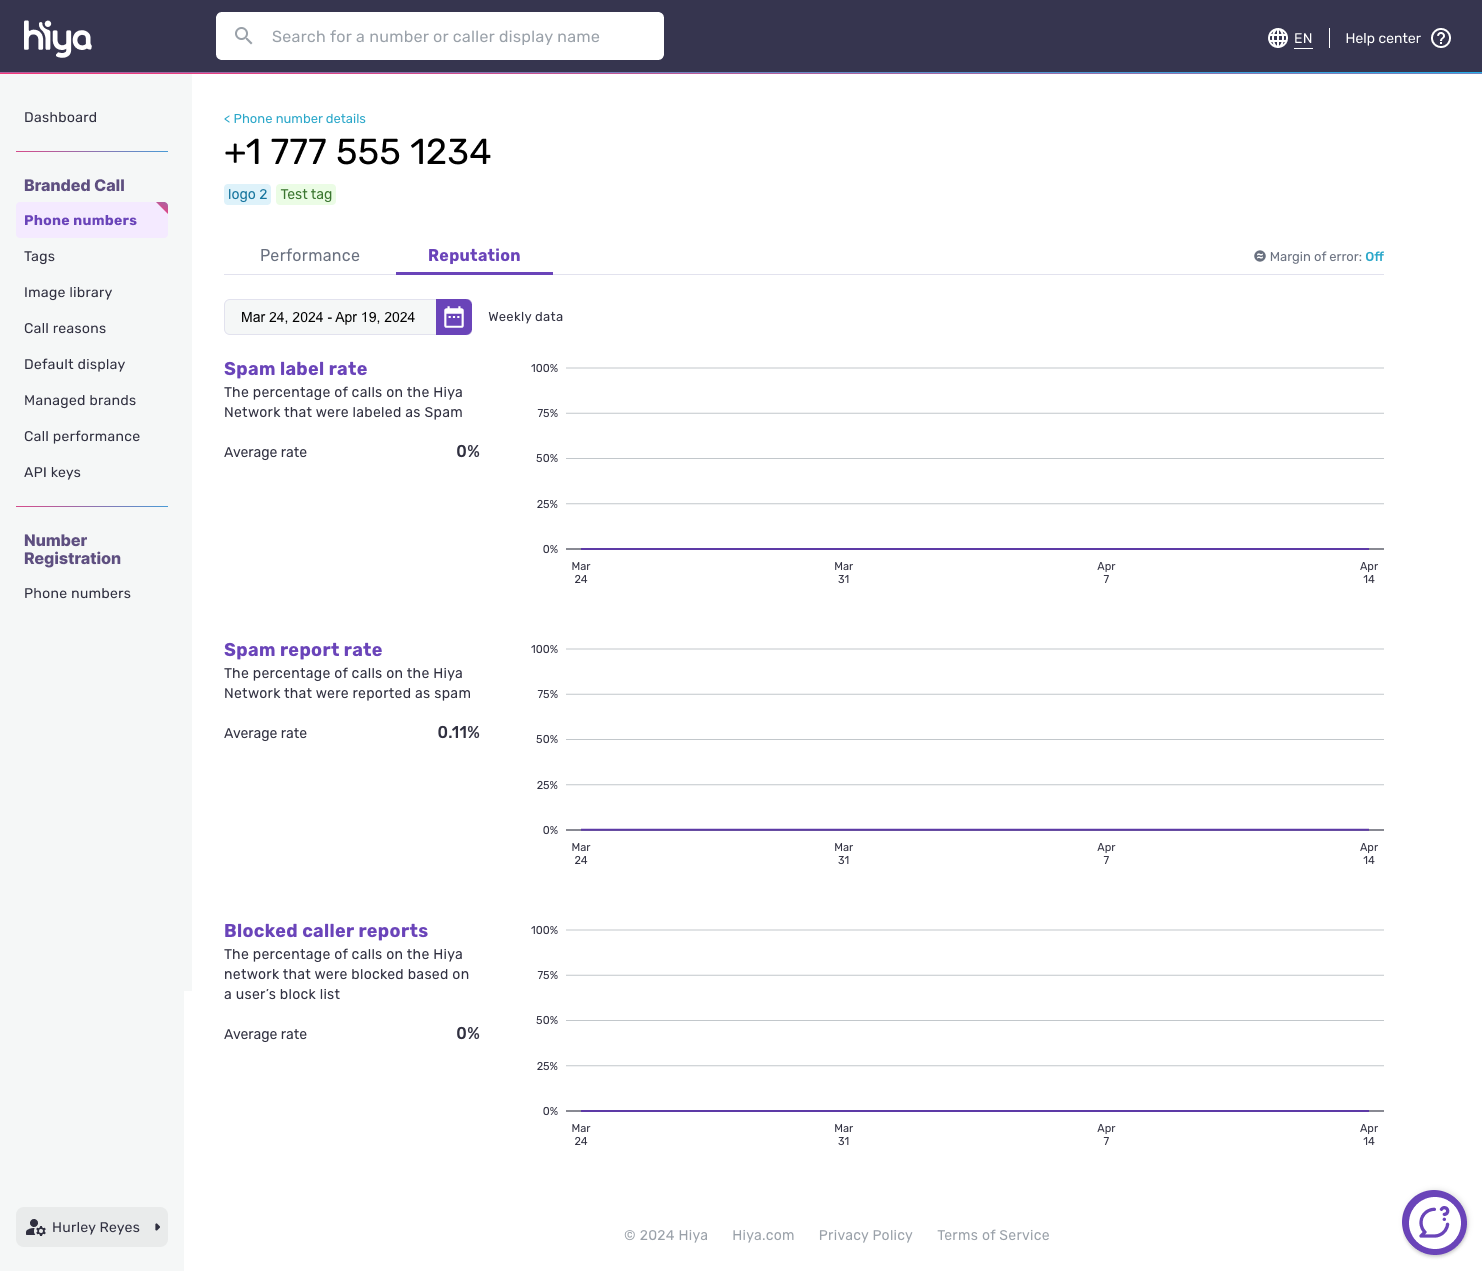Open Call performance in sidebar
This screenshot has width=1483, height=1271.
tap(82, 436)
